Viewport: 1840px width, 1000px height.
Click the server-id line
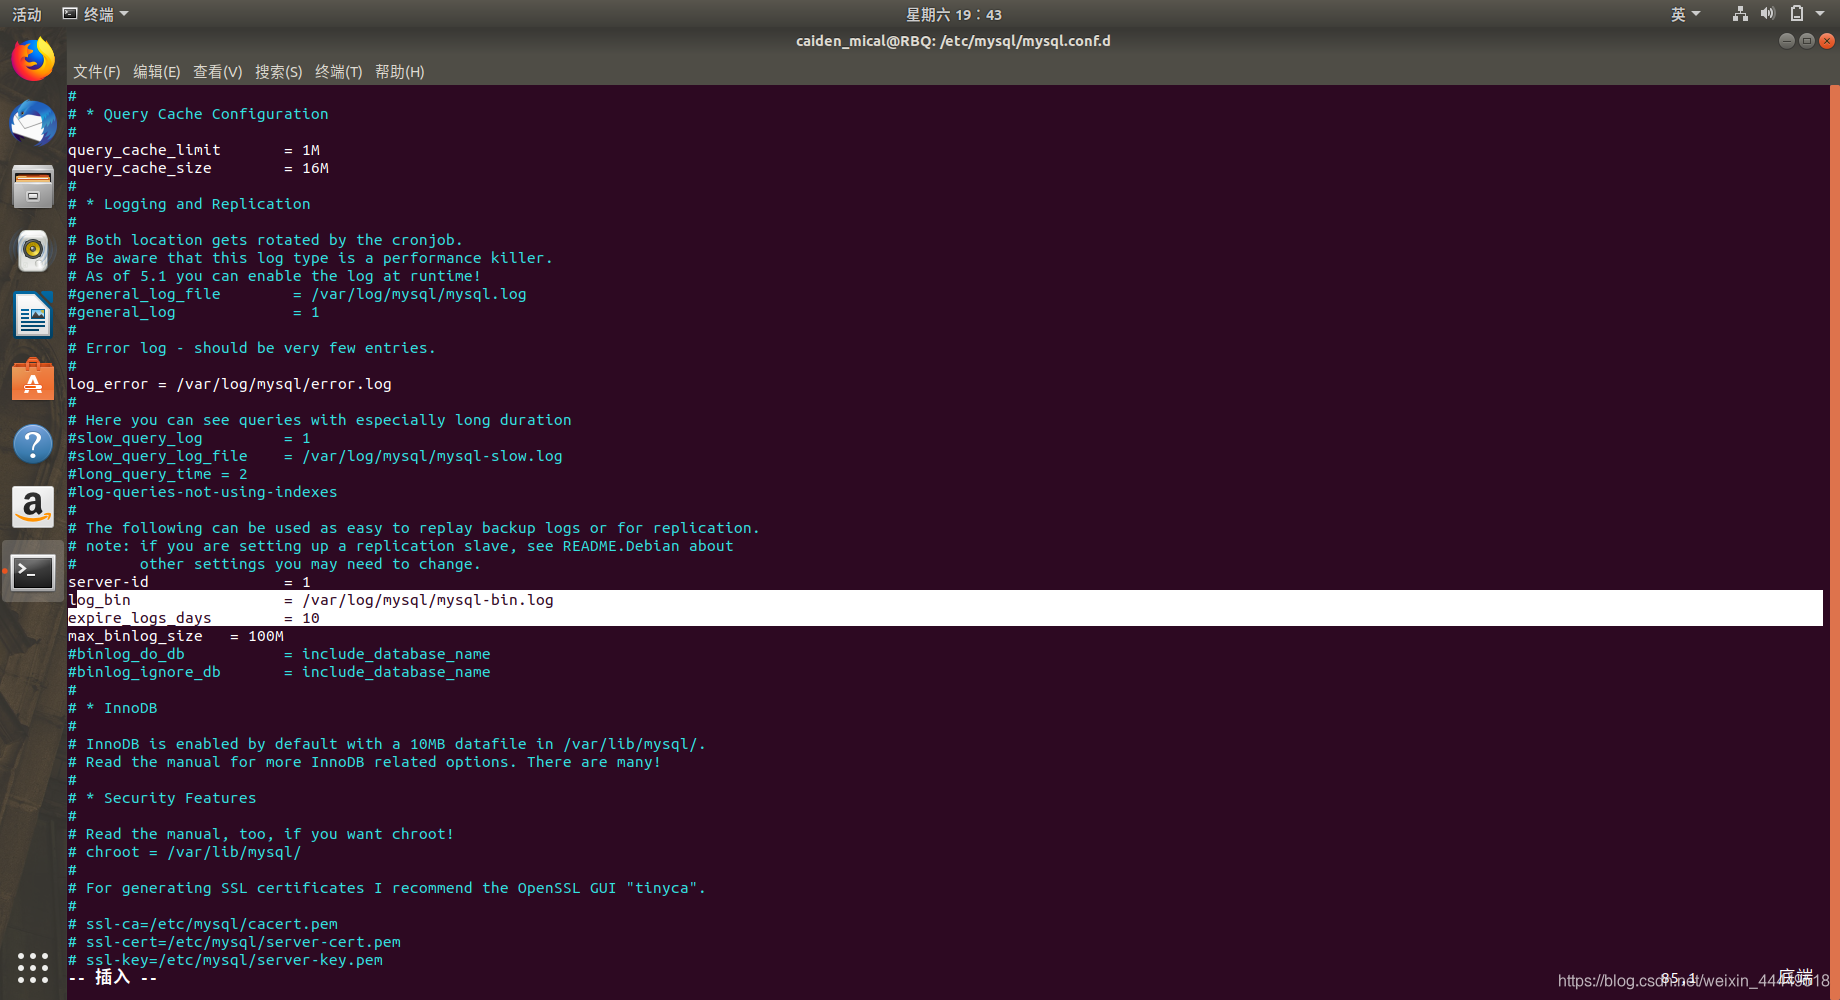click(x=189, y=582)
